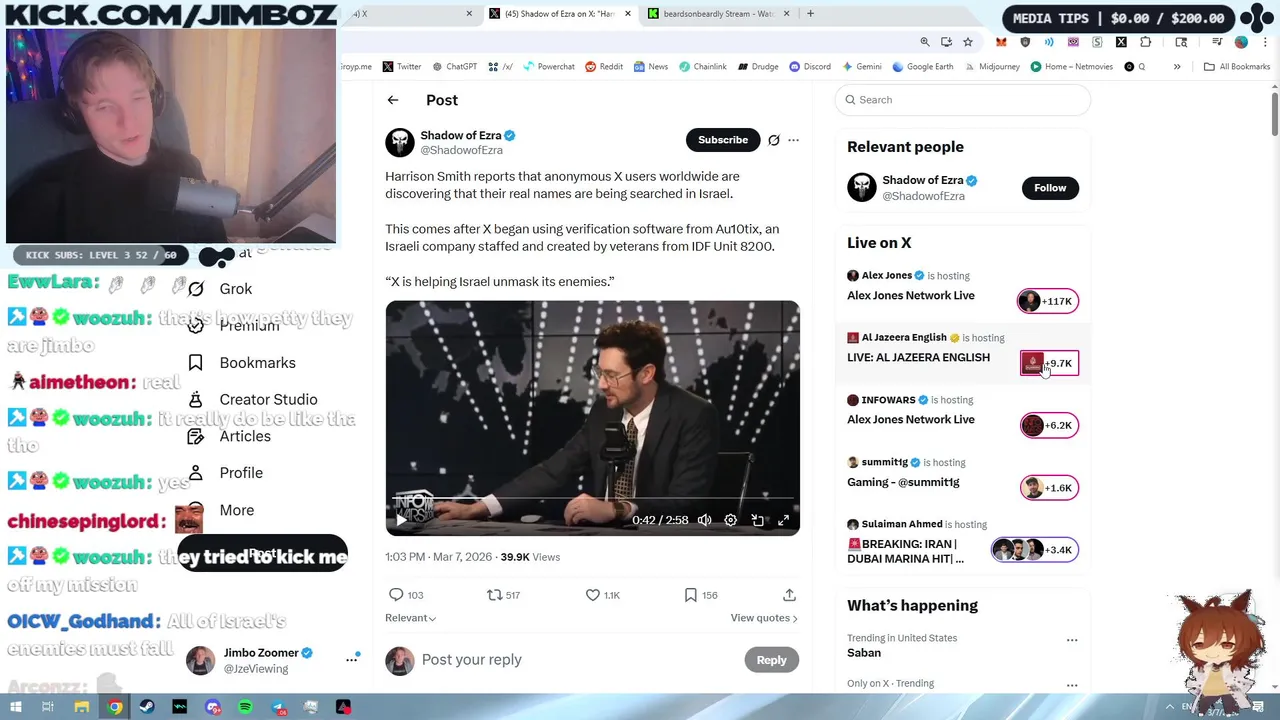Image resolution: width=1280 pixels, height=720 pixels.
Task: Open Reddit bookmark
Action: [604, 67]
